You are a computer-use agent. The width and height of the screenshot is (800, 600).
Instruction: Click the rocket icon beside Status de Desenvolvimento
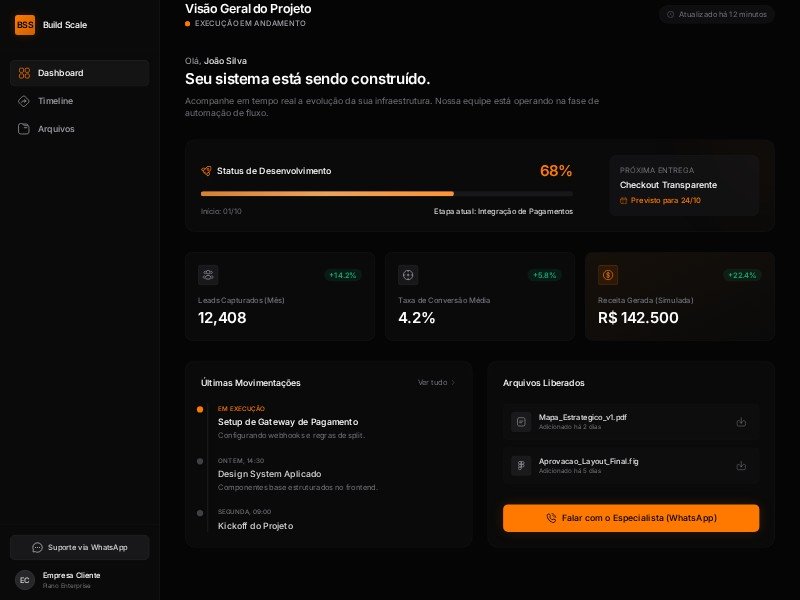coord(206,171)
